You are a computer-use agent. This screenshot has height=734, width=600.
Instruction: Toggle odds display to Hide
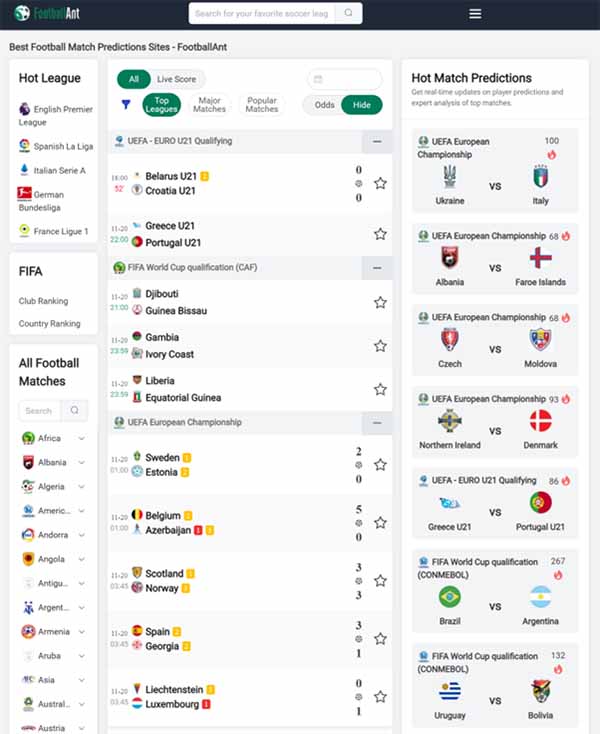pos(361,105)
